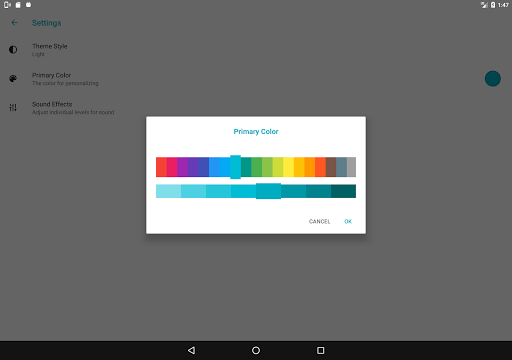Viewport: 512px width, 360px height.
Task: Pick the blue-grey swatch
Action: 342,167
